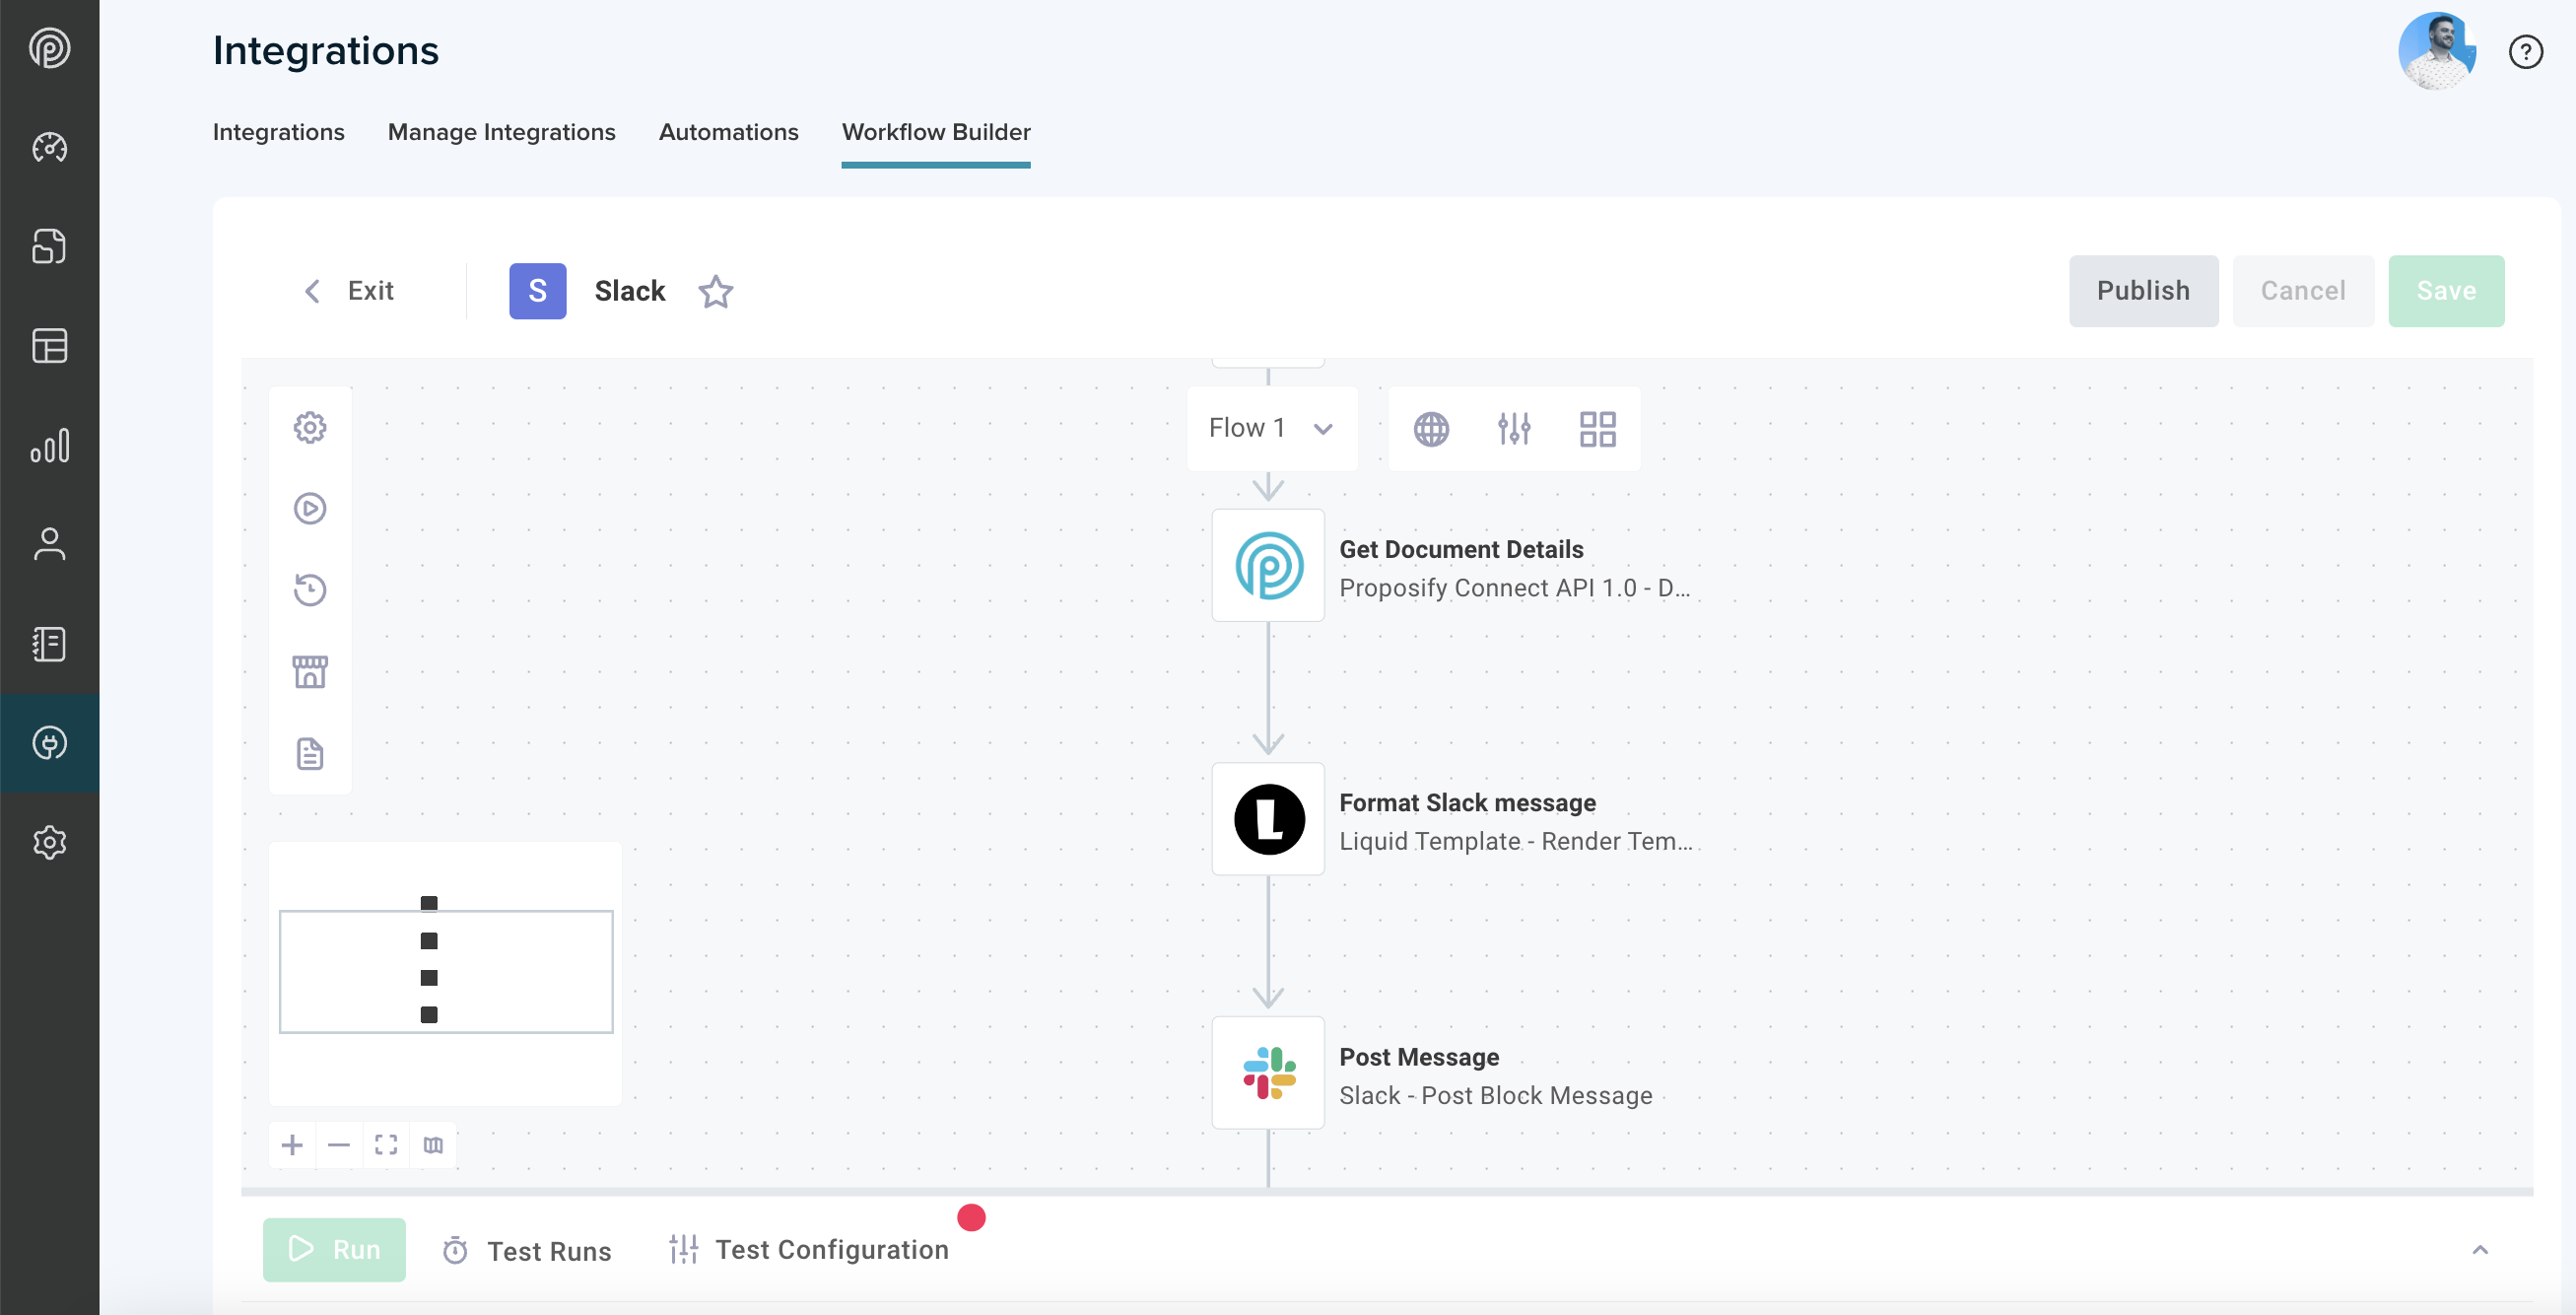Viewport: 2576px width, 1315px height.
Task: Click Exit to leave the builder
Action: 349,291
